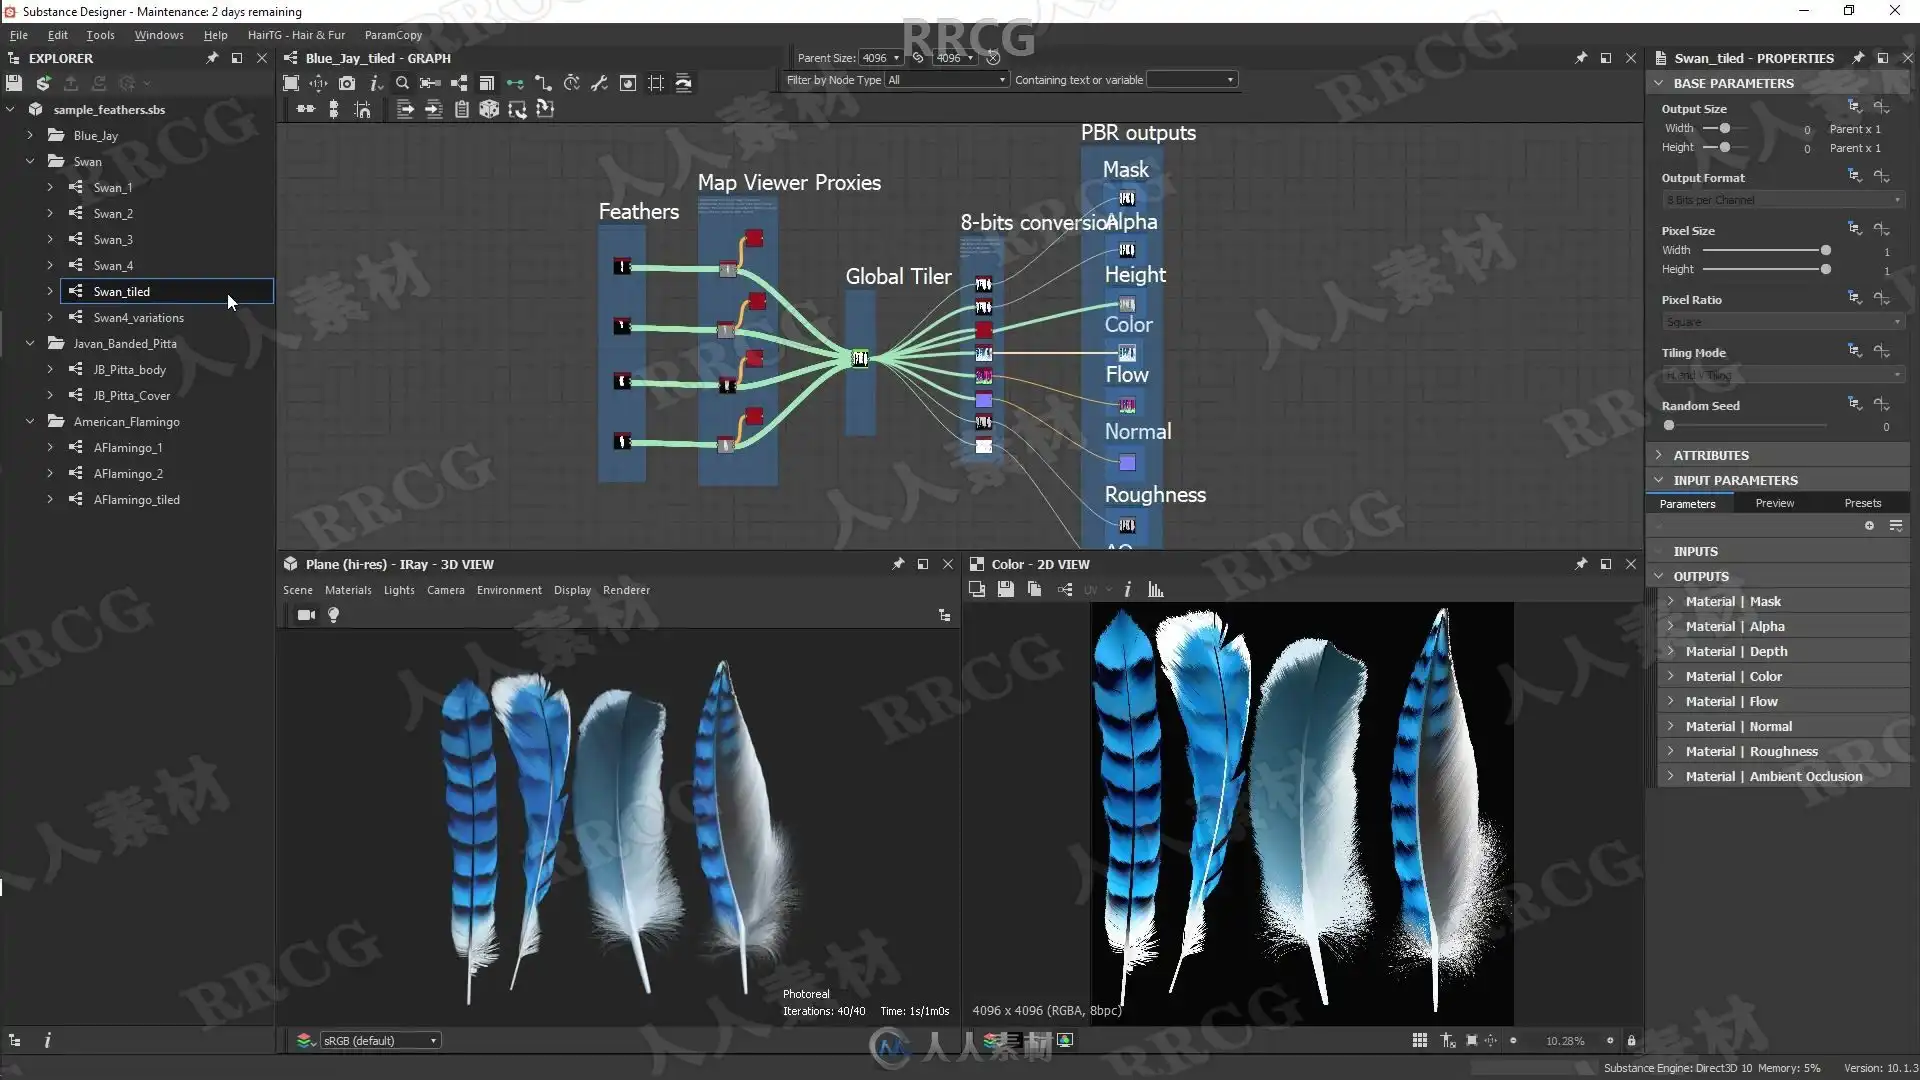Toggle the parent size link icon

(918, 58)
